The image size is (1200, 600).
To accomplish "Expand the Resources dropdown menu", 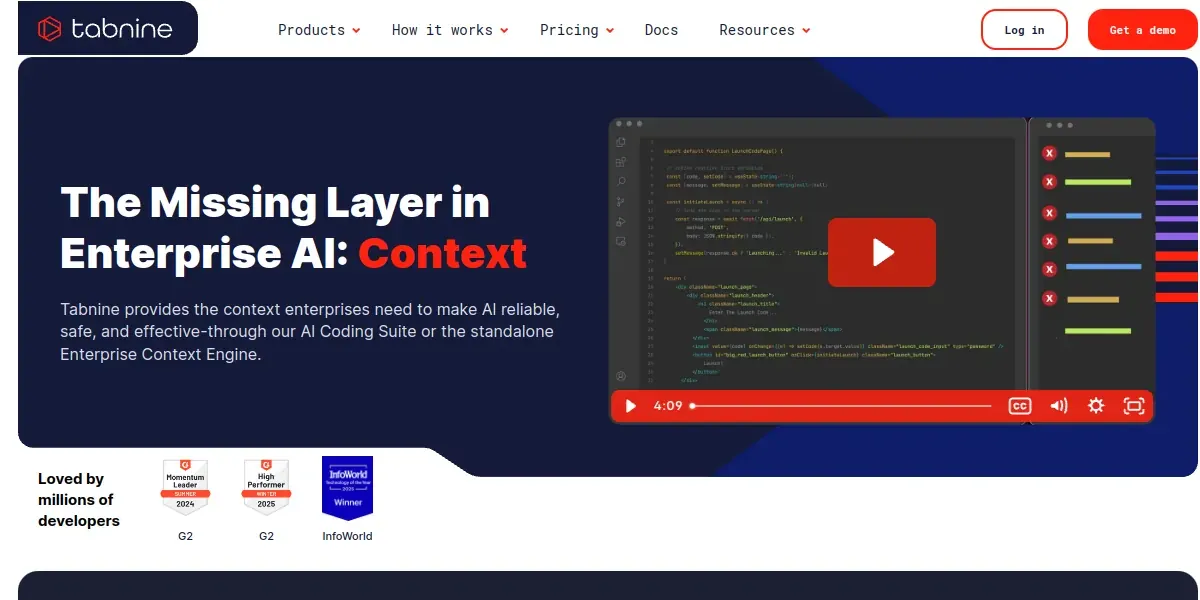I will (764, 30).
